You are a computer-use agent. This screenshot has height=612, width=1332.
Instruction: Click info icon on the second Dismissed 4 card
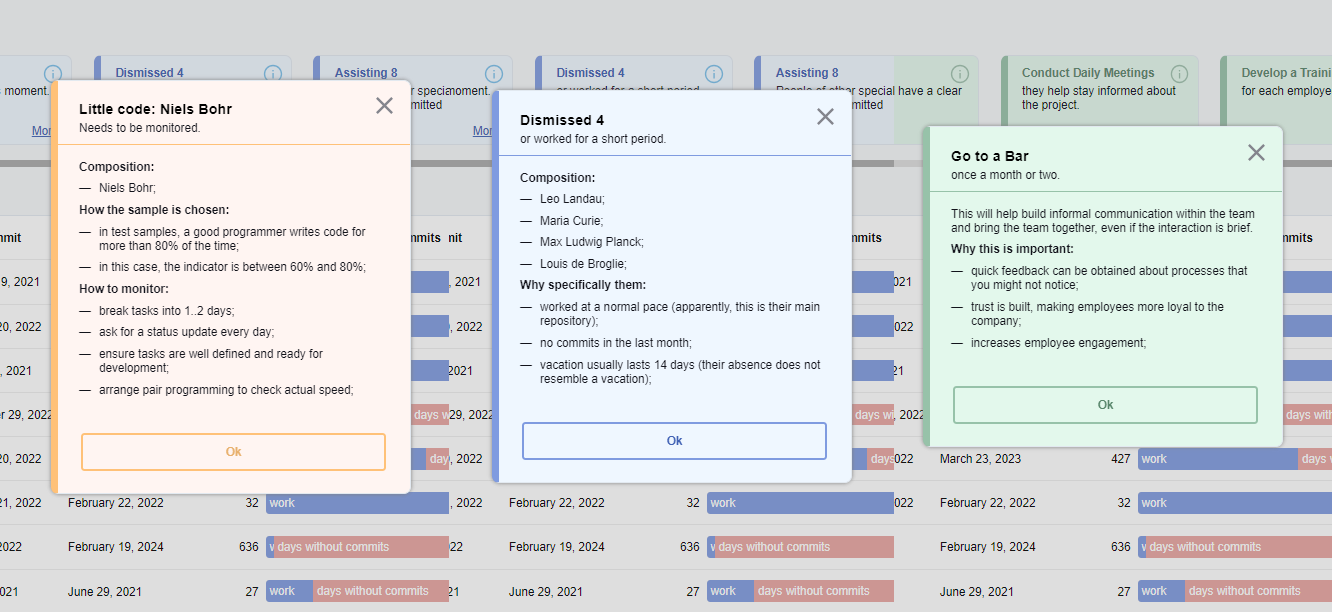(714, 74)
